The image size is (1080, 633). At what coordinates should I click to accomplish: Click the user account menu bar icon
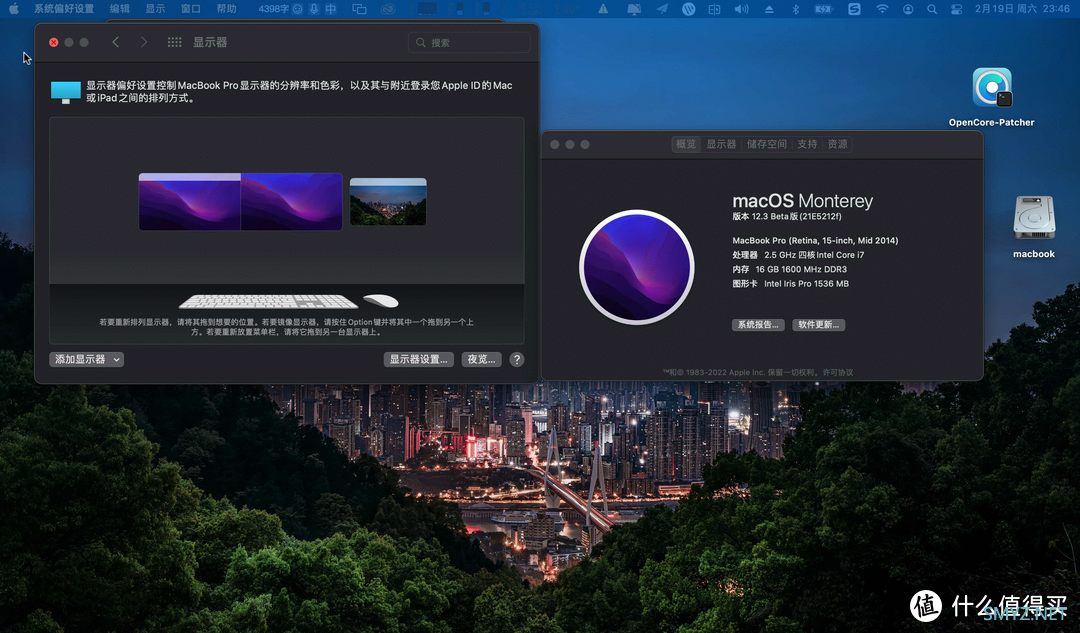[x=908, y=9]
